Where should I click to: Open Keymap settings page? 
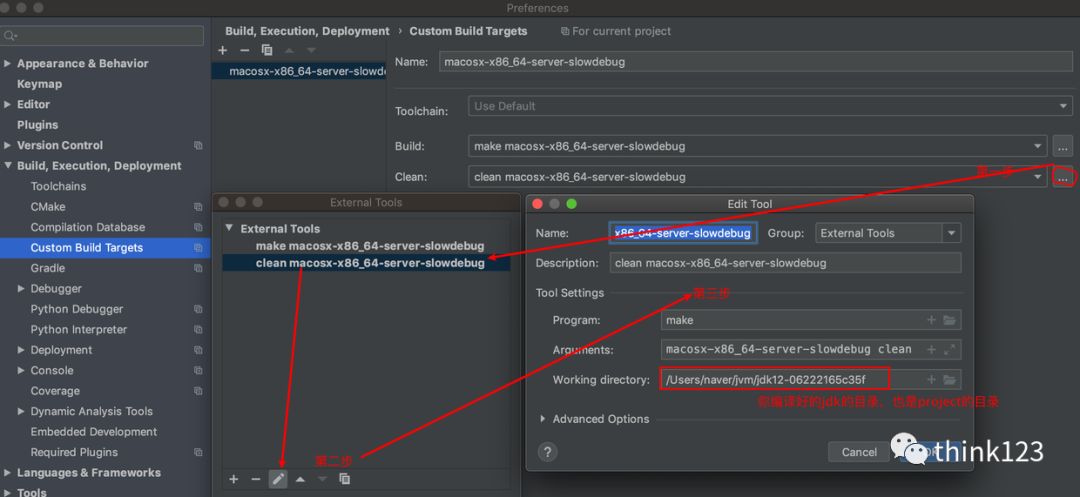tap(39, 84)
